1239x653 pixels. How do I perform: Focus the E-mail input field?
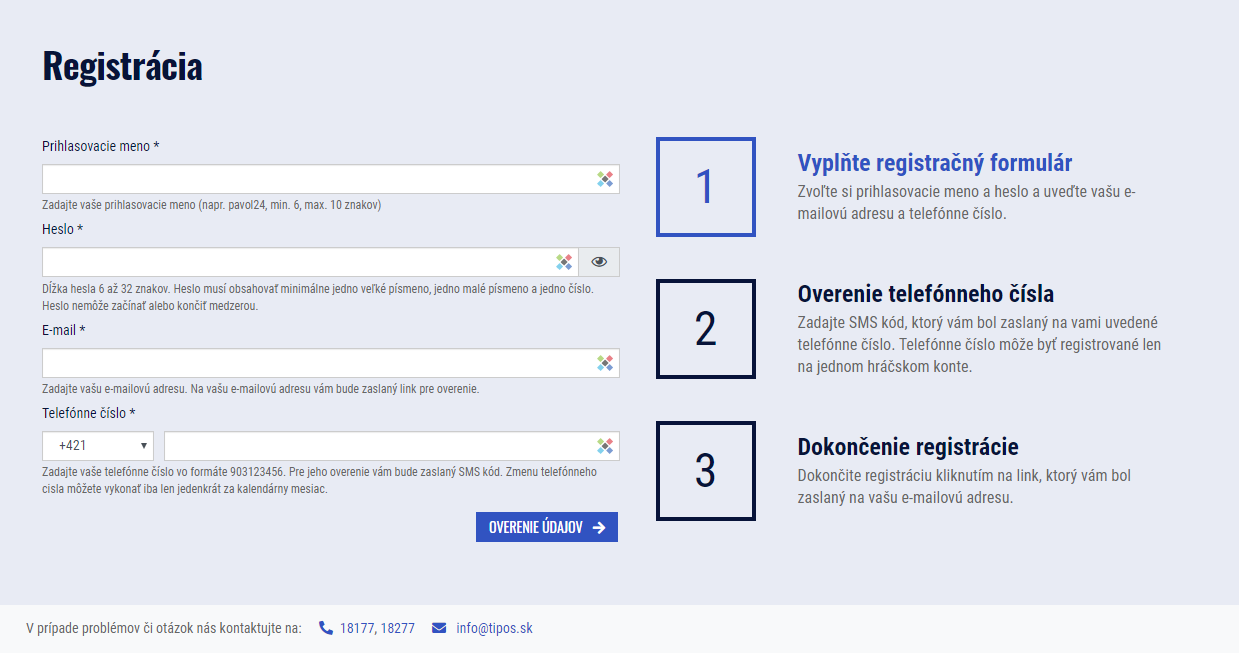(331, 363)
